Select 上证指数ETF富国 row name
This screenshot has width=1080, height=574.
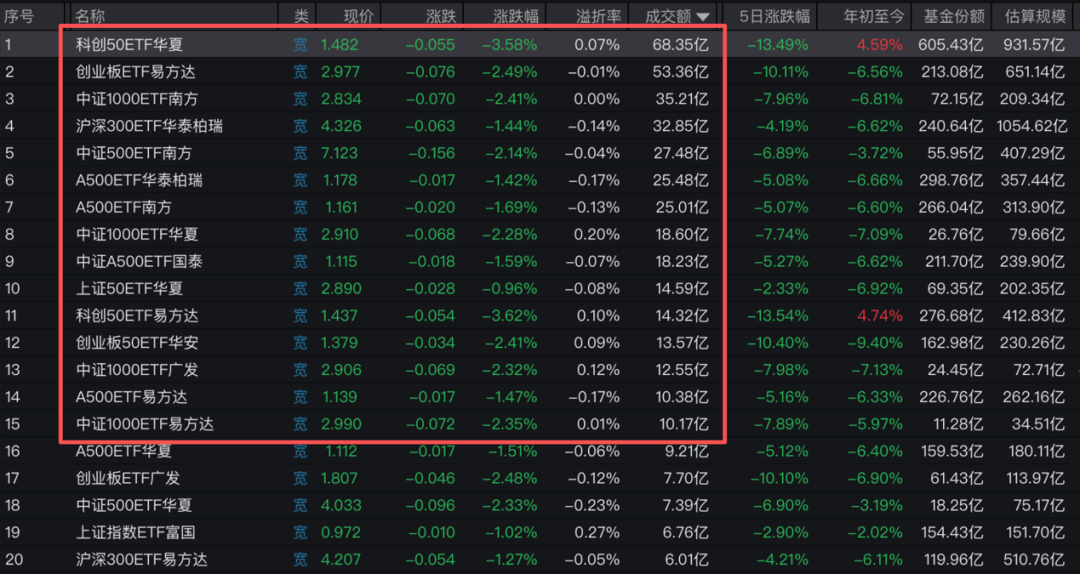pyautogui.click(x=136, y=533)
